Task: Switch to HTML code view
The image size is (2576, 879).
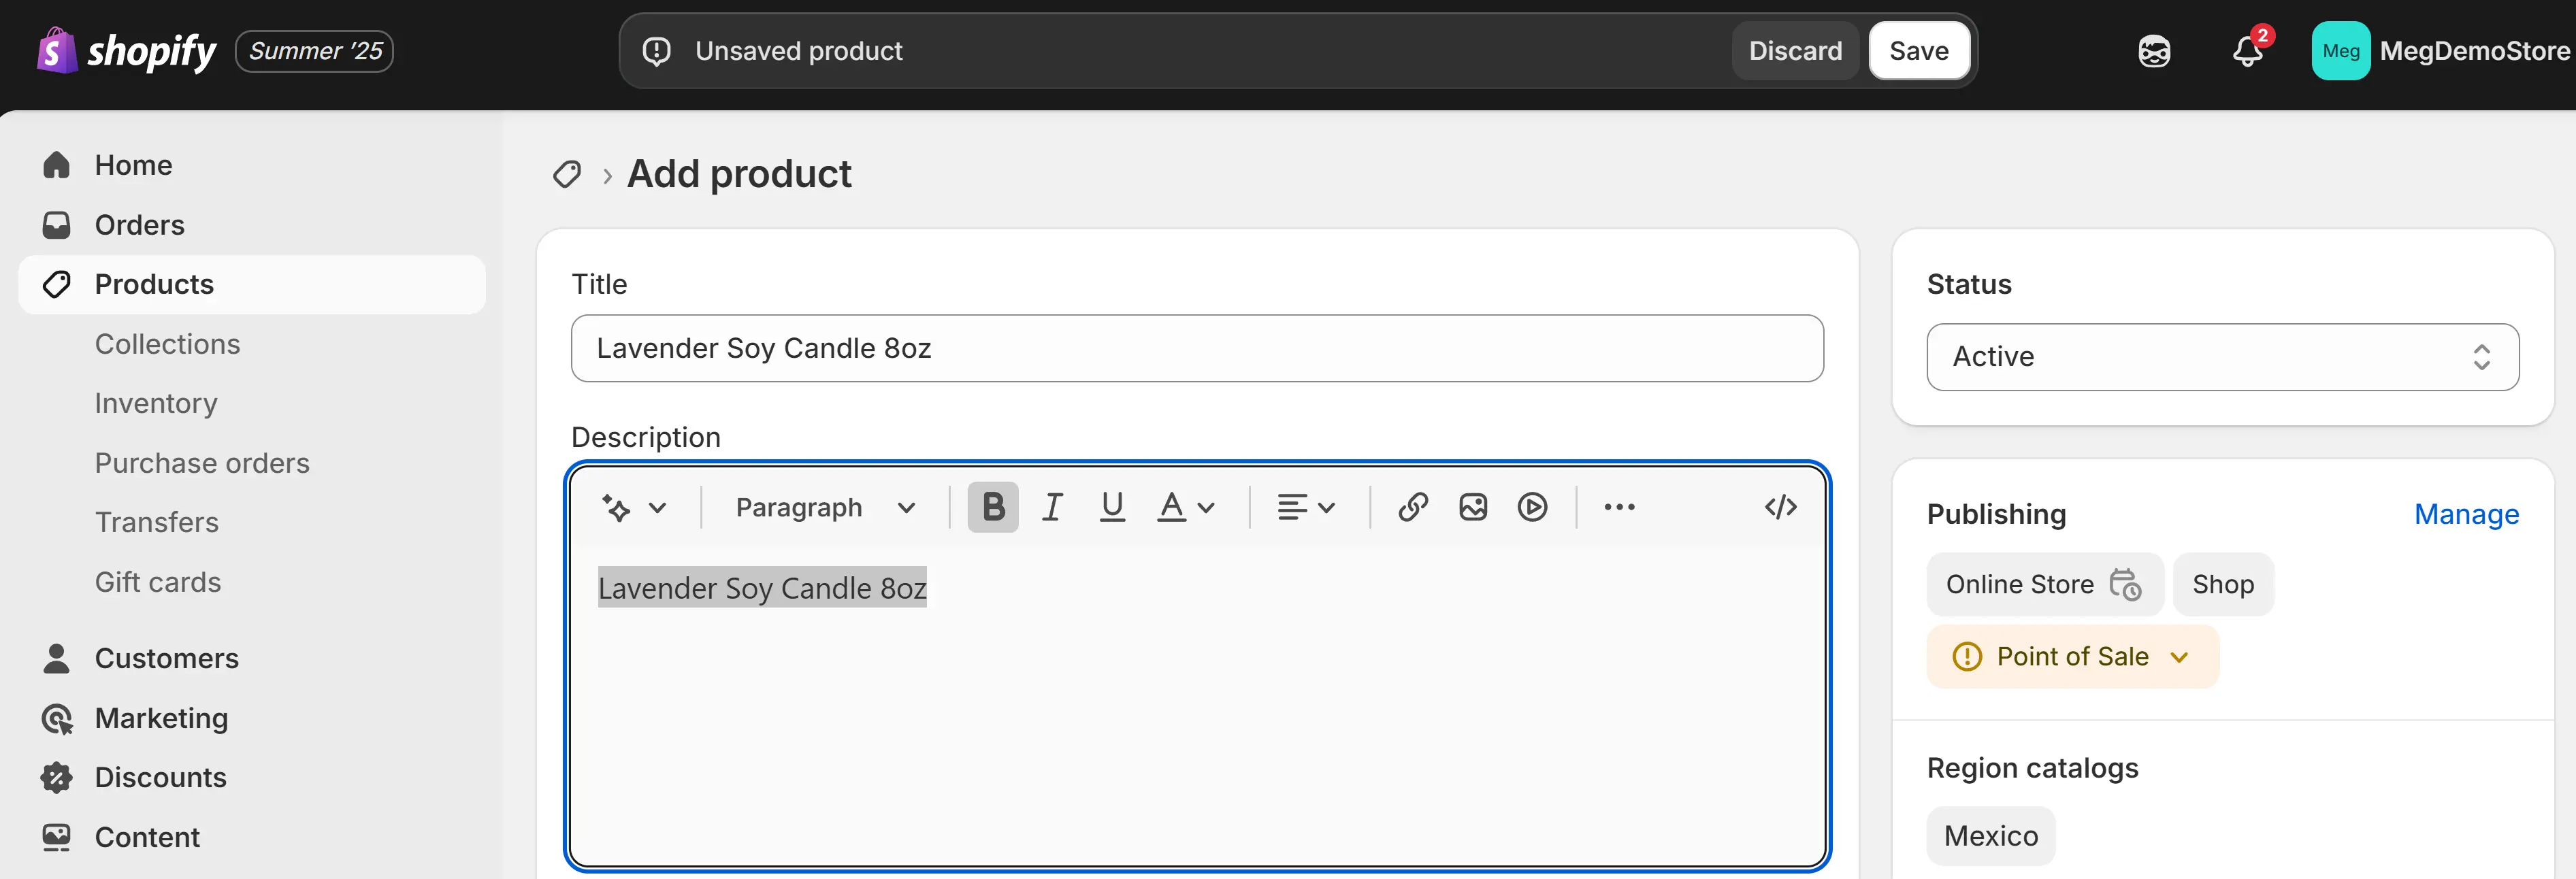Action: (x=1781, y=507)
